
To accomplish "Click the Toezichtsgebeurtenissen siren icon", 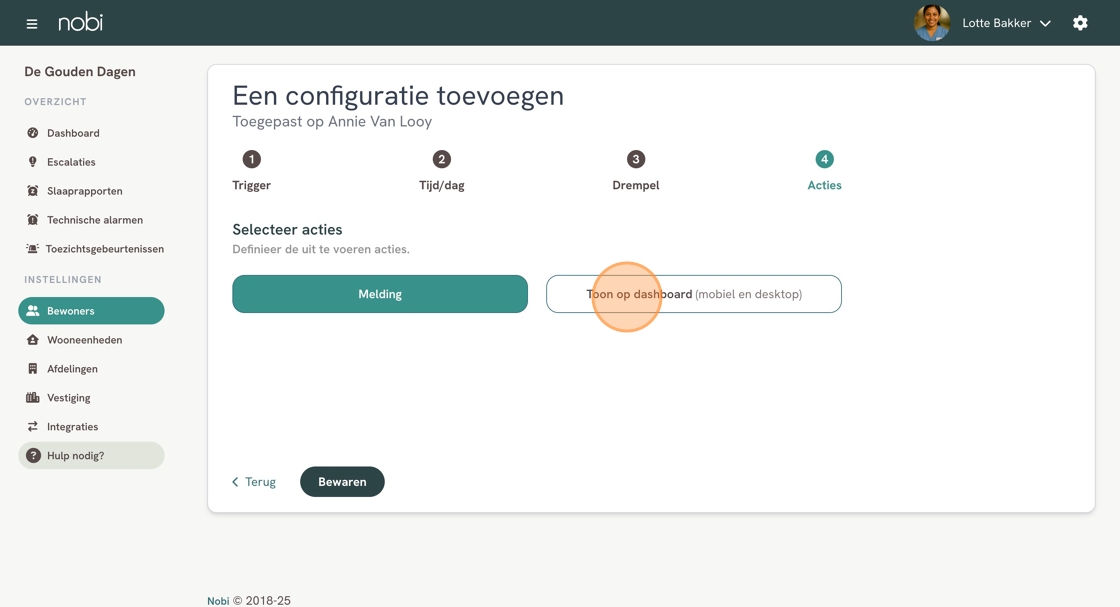I will (32, 249).
